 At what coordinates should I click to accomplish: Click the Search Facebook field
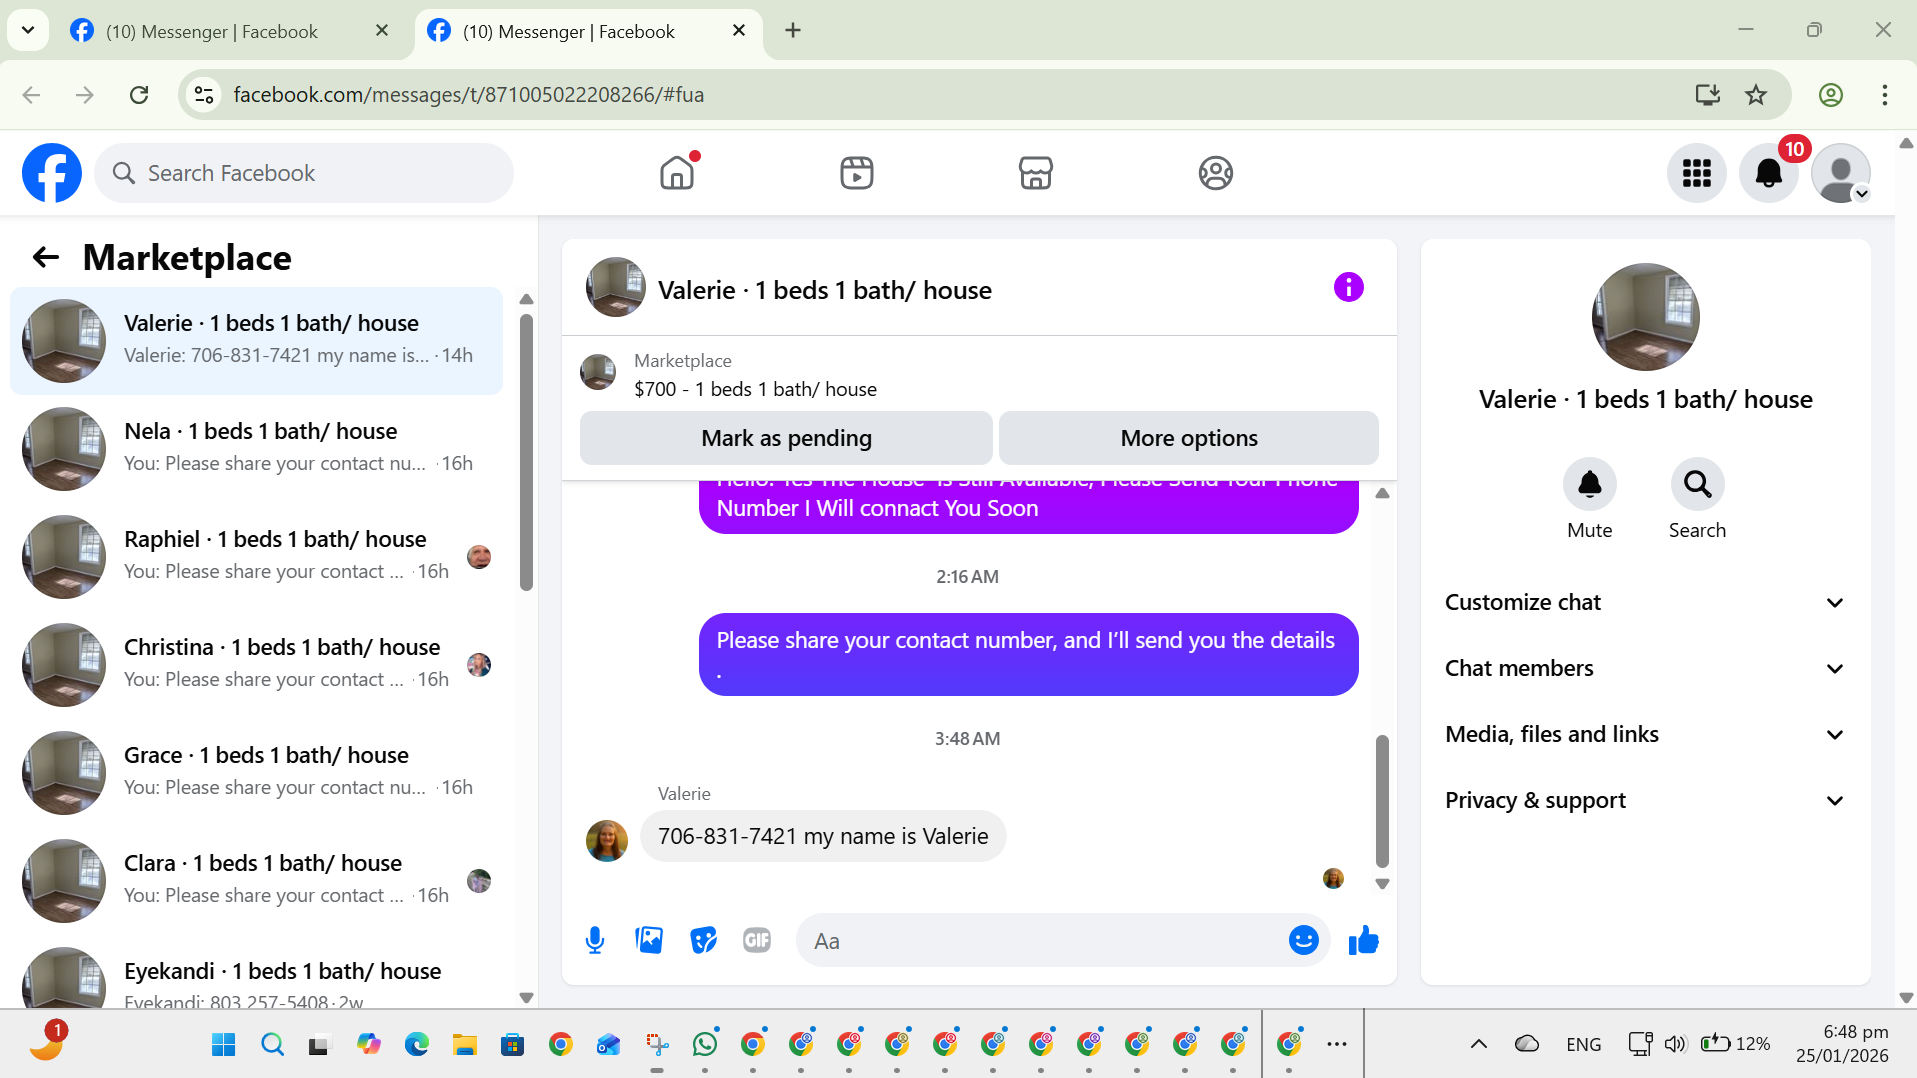[x=304, y=173]
